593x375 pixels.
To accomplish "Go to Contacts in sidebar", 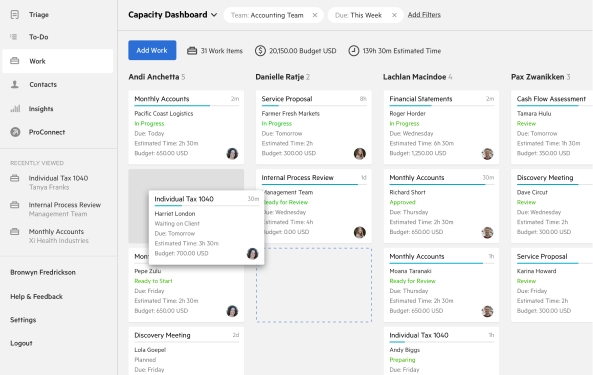I will [43, 85].
